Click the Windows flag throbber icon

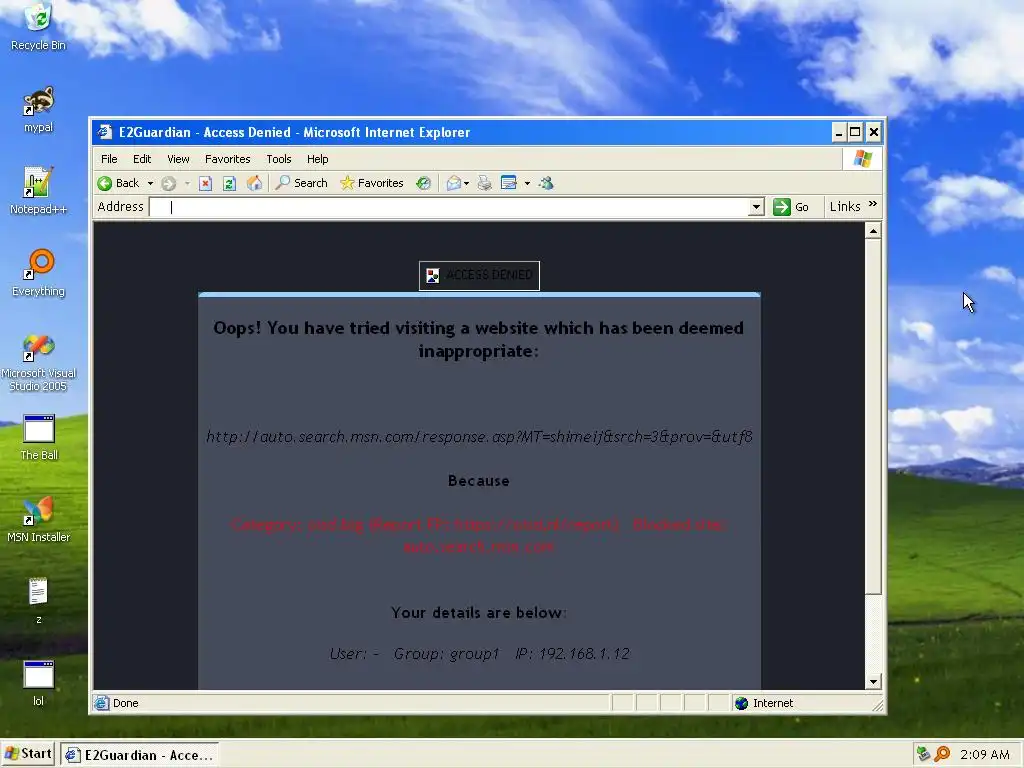point(862,159)
